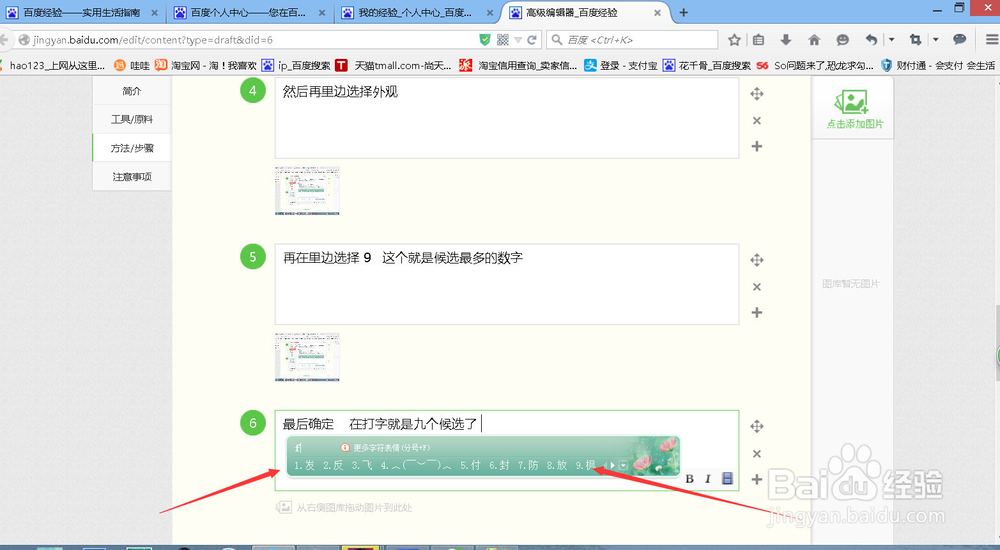Open the hamburger browser menu
This screenshot has height=550, width=1000.
coord(992,40)
